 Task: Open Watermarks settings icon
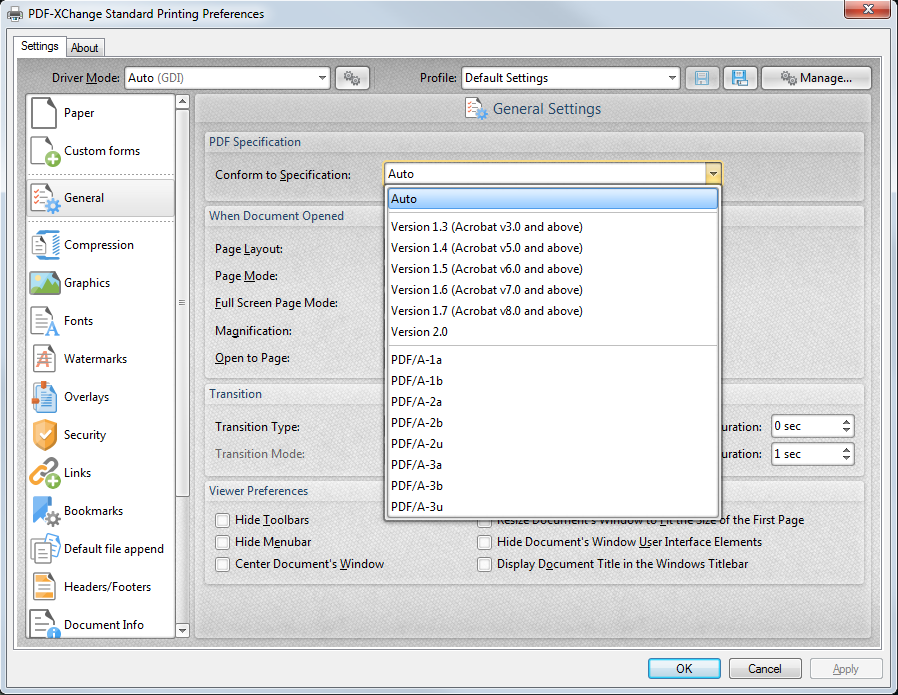point(44,359)
